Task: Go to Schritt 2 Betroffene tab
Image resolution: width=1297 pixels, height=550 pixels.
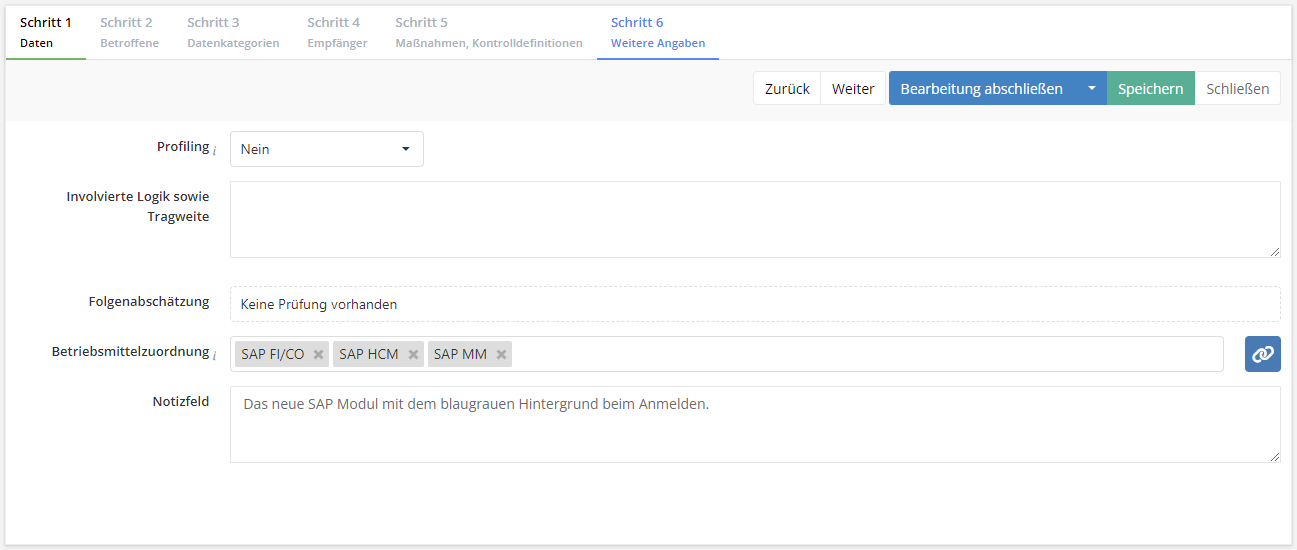Action: (129, 32)
